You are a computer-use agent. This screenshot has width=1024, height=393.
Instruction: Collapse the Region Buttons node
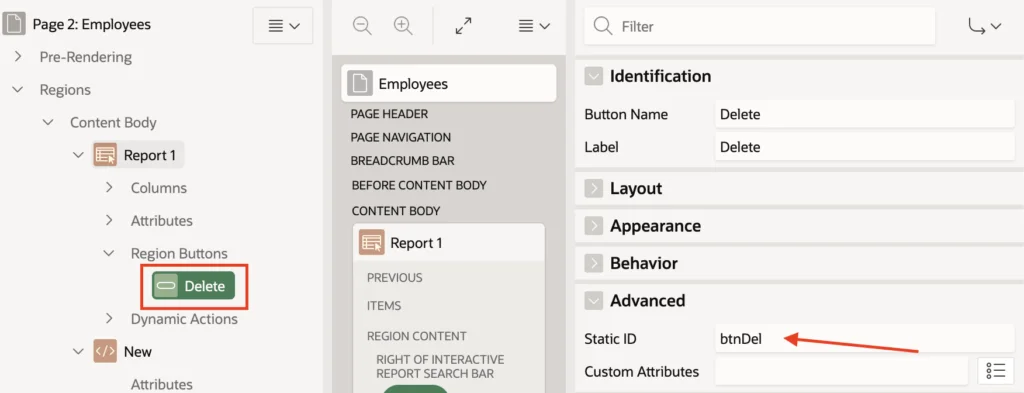click(108, 253)
